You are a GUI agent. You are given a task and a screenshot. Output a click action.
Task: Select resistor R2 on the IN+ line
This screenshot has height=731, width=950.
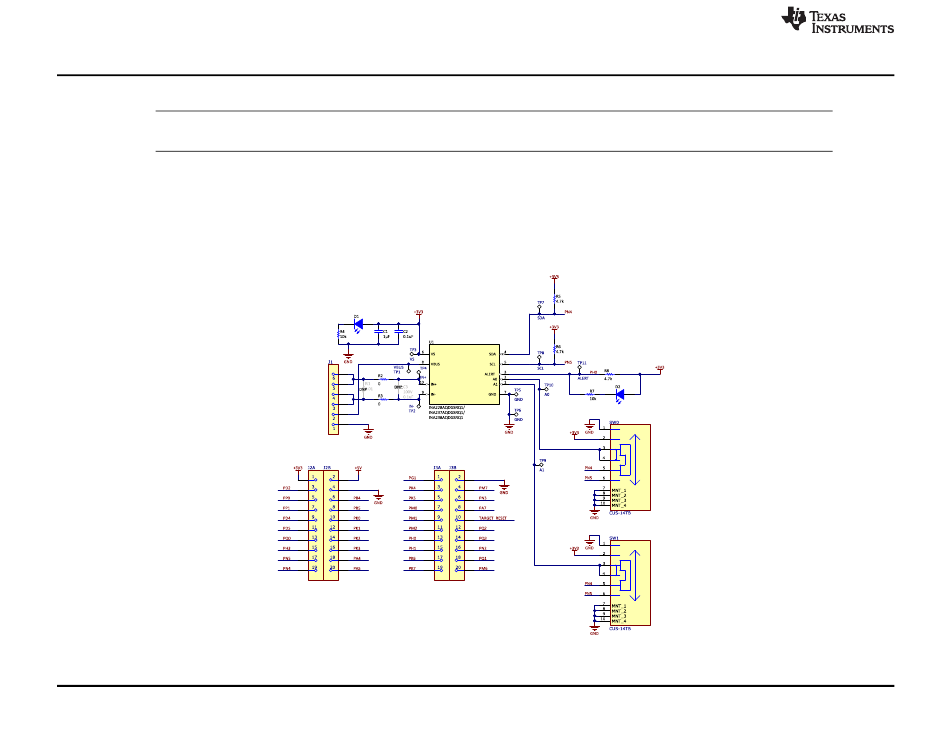383,380
